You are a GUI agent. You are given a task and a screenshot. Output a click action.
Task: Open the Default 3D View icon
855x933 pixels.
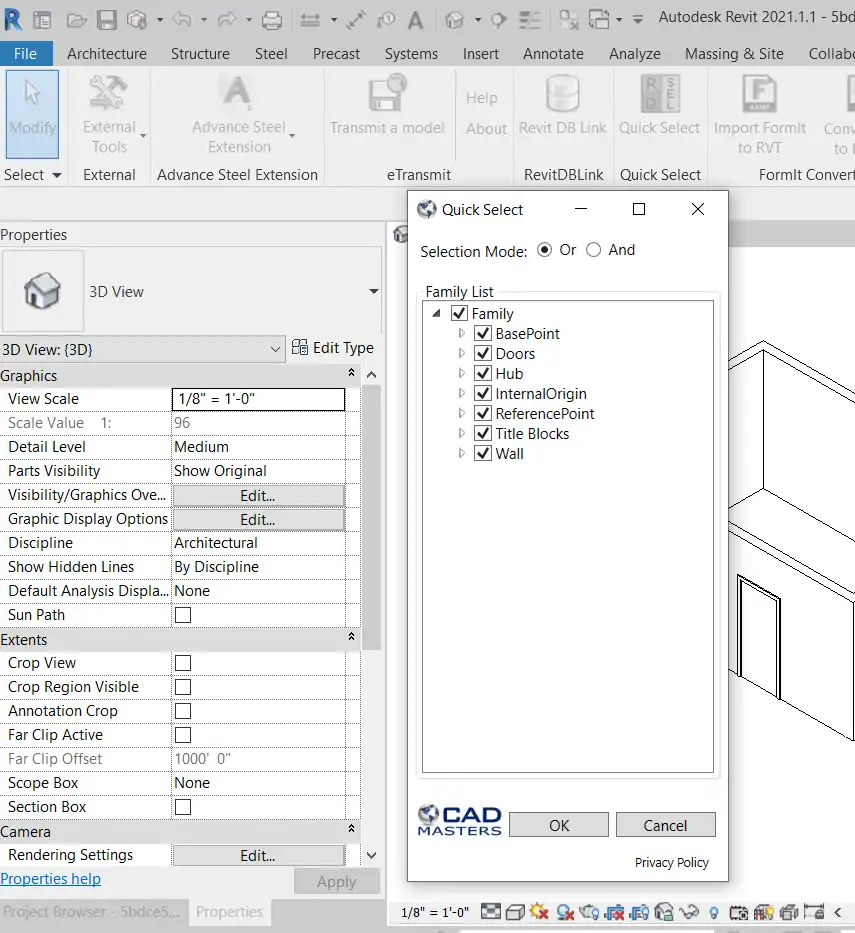(456, 18)
